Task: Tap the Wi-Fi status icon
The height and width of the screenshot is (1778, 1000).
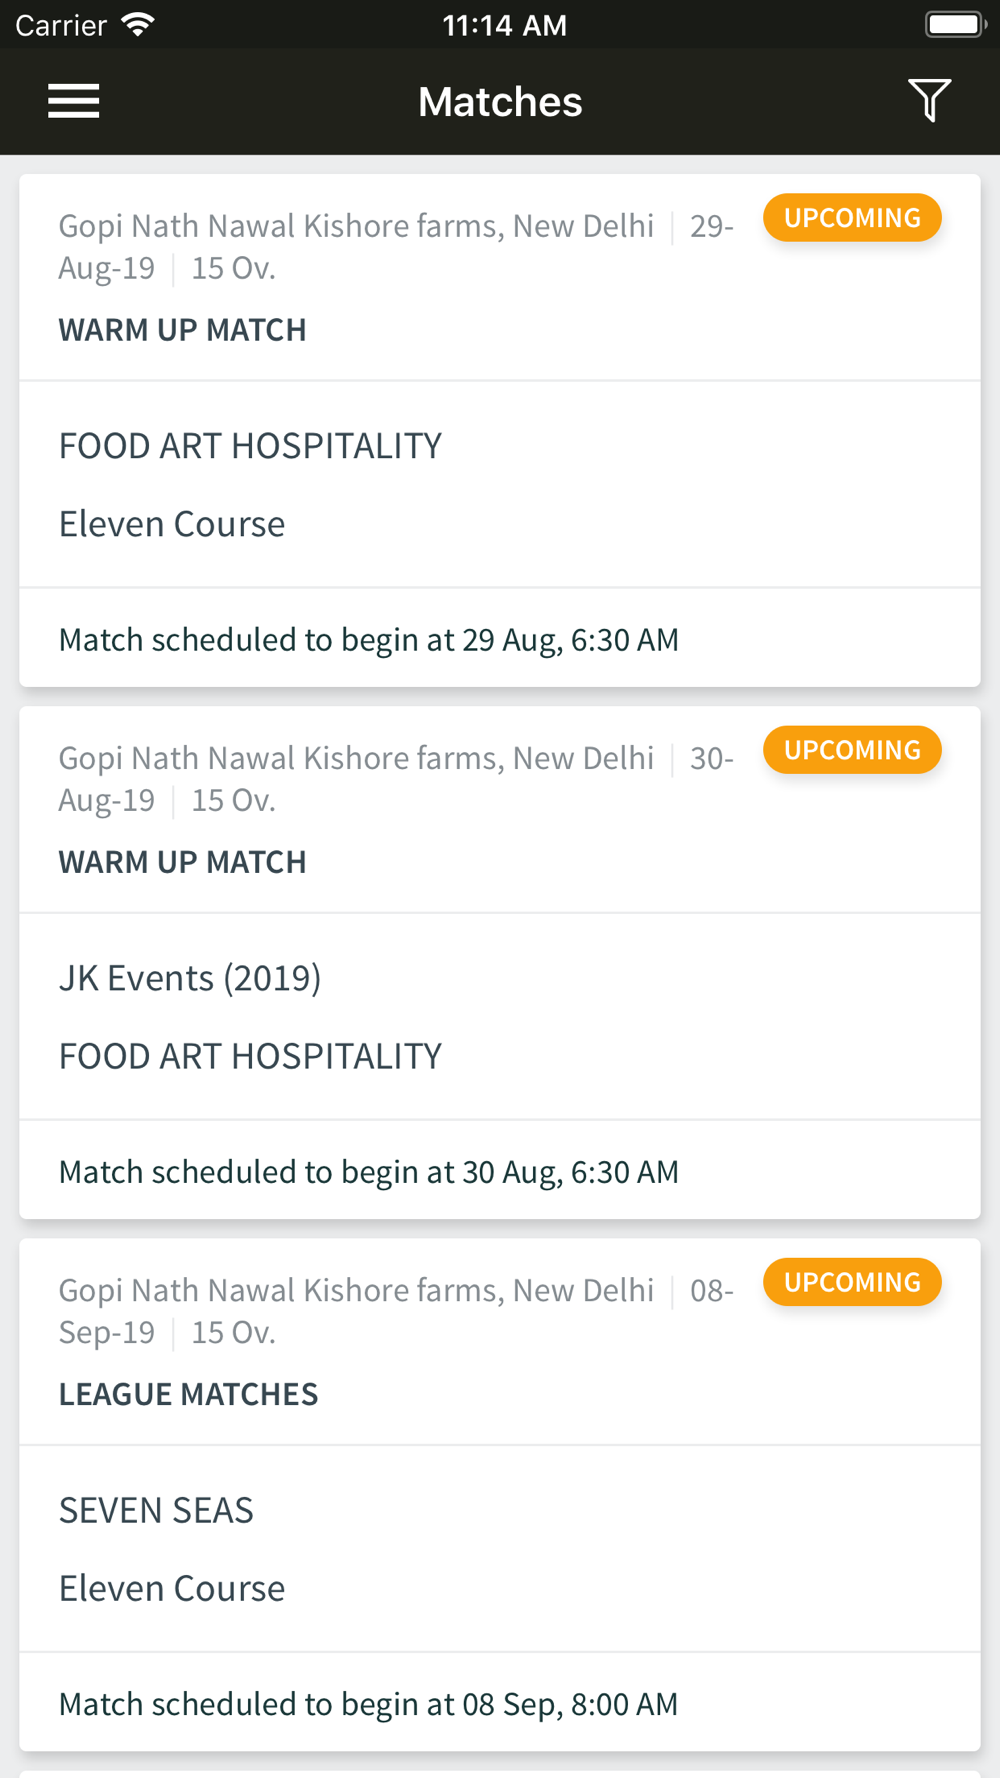Action: coord(137,25)
